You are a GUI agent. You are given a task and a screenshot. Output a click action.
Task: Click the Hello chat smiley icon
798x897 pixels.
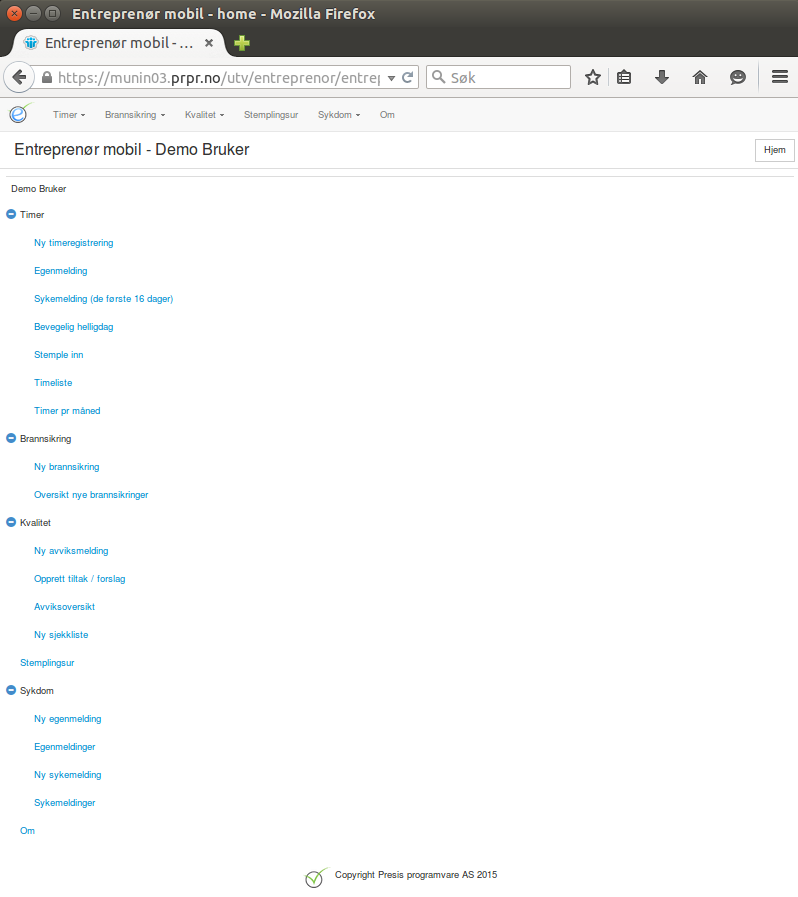point(738,77)
